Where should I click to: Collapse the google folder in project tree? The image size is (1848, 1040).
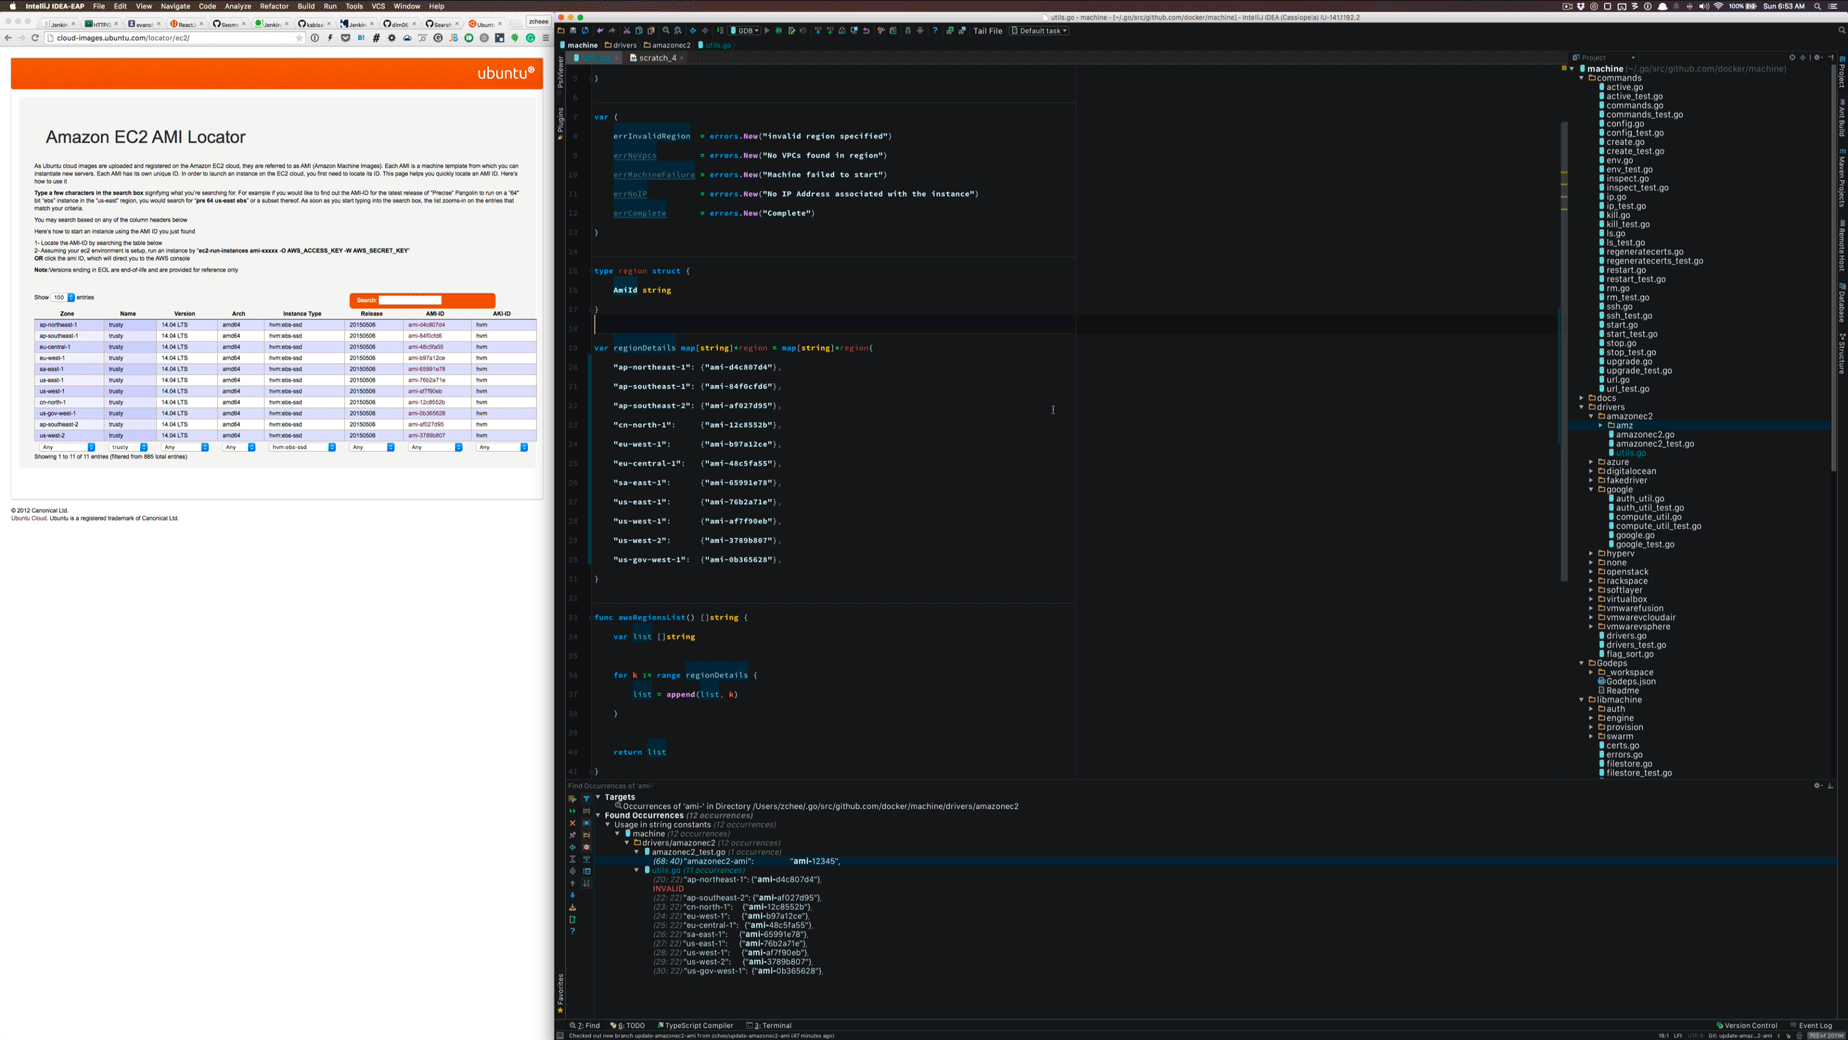pos(1592,489)
